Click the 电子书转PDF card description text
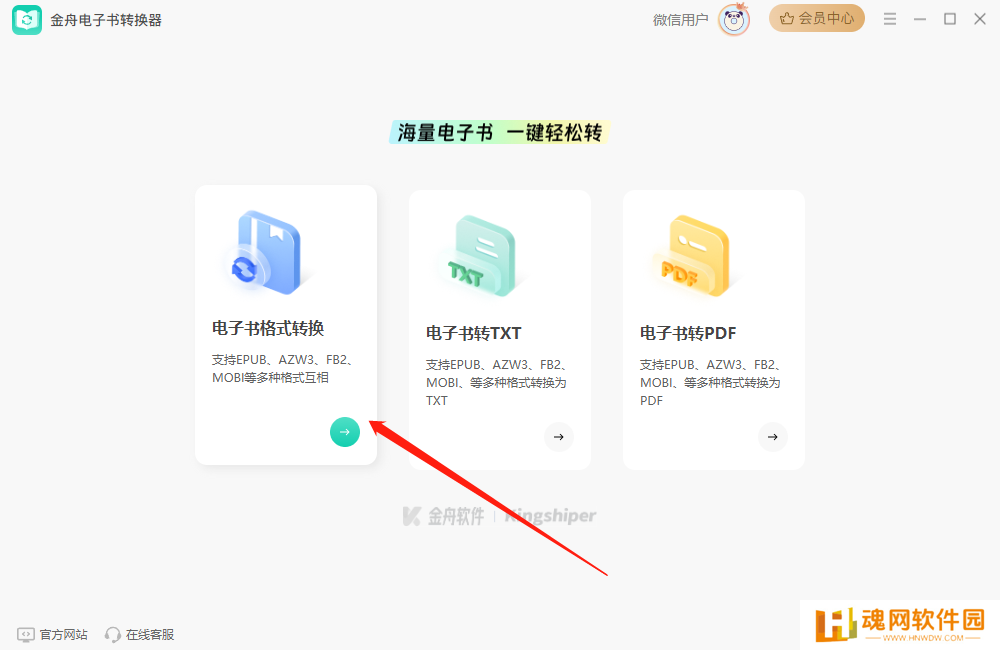This screenshot has height=650, width=1000. [710, 383]
